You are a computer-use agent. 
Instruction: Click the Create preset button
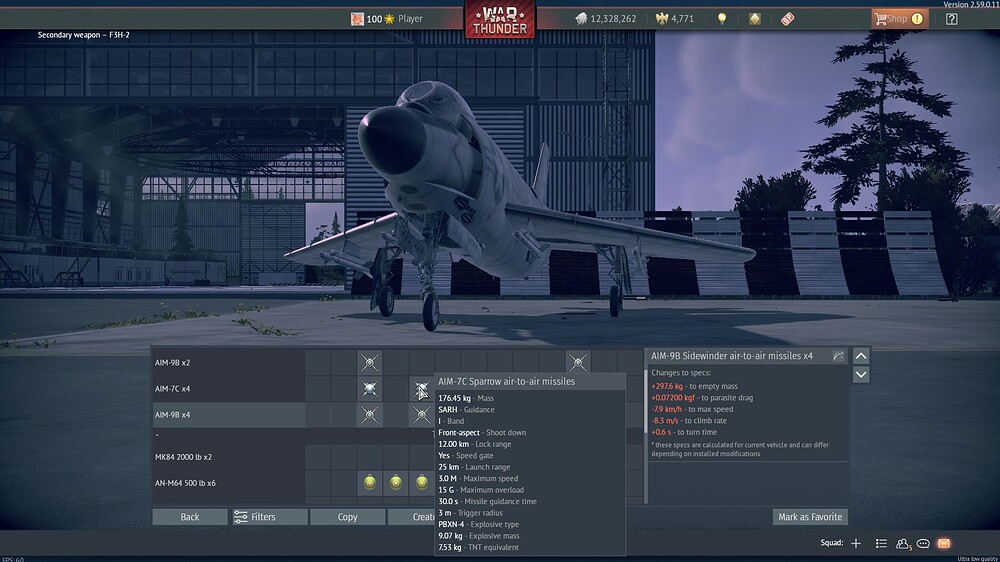[x=411, y=517]
